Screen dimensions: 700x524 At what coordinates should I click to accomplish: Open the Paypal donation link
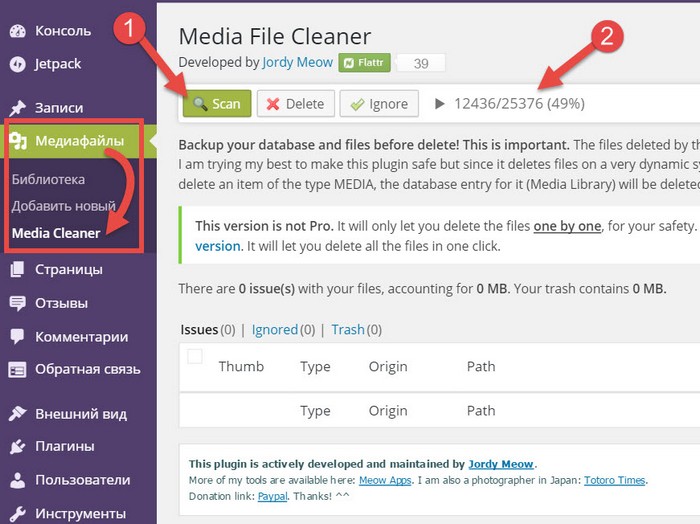click(273, 496)
